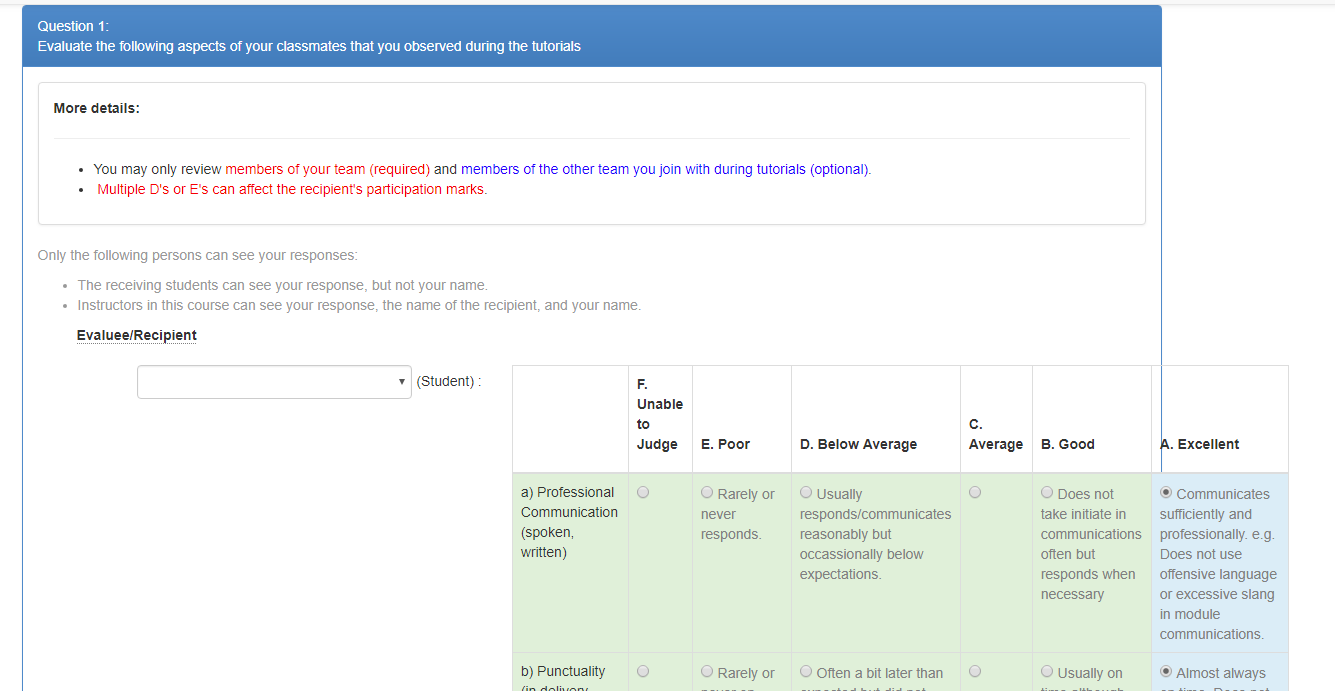
Task: Select 'F. Unable to Judge' for Professional Communication
Action: point(643,492)
